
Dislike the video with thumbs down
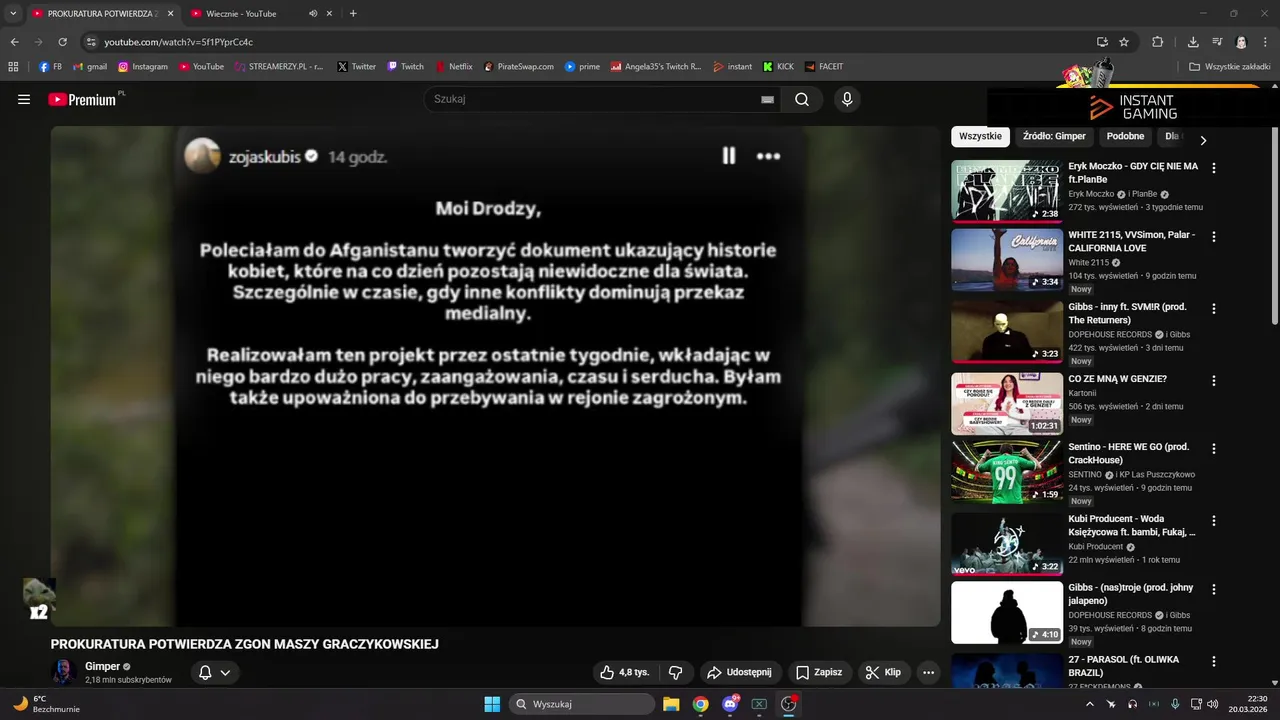[x=676, y=672]
